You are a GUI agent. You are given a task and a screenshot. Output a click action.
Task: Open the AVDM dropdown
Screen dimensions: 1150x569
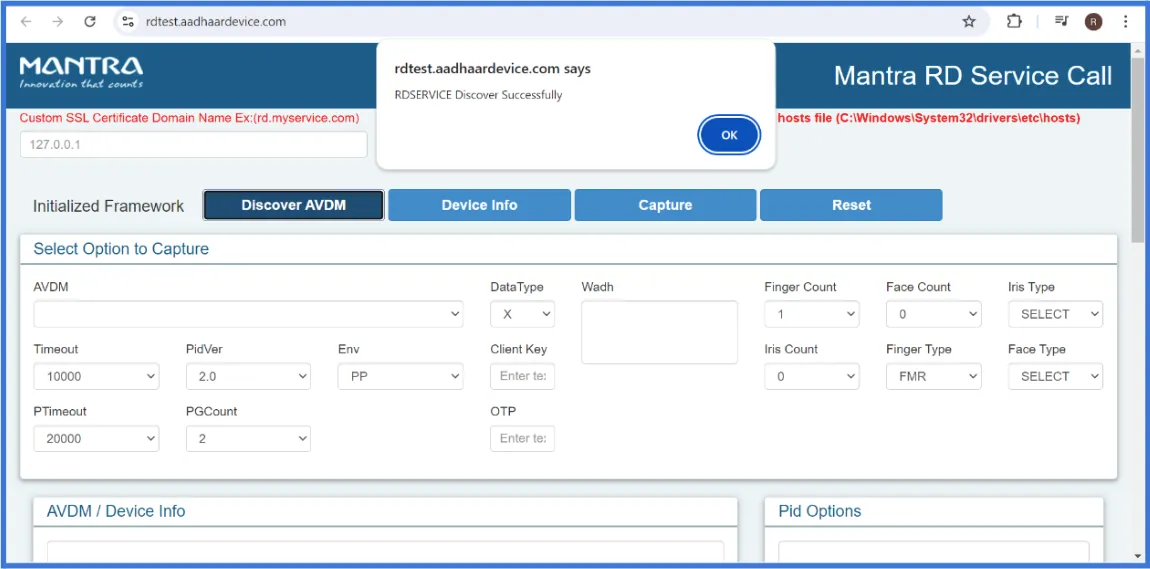coord(248,314)
